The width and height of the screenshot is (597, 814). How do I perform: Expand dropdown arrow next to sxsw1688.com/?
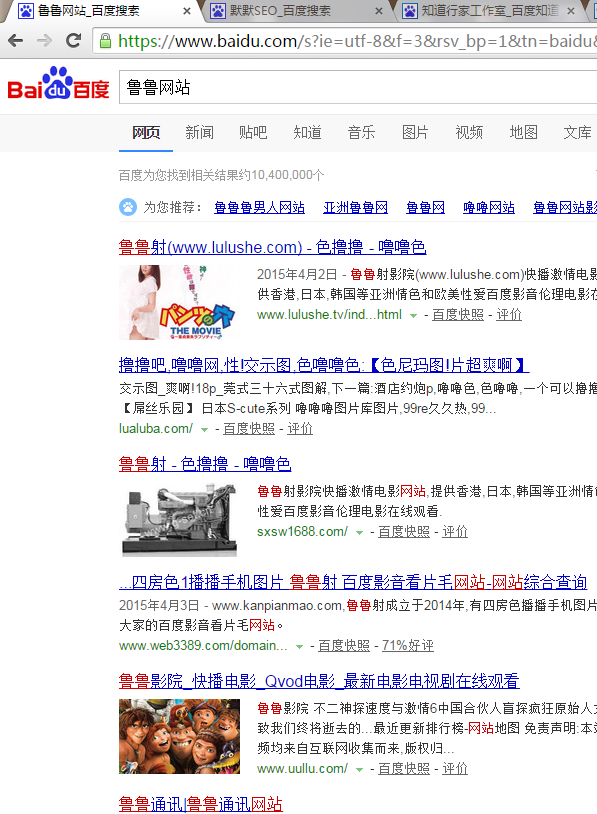[359, 533]
